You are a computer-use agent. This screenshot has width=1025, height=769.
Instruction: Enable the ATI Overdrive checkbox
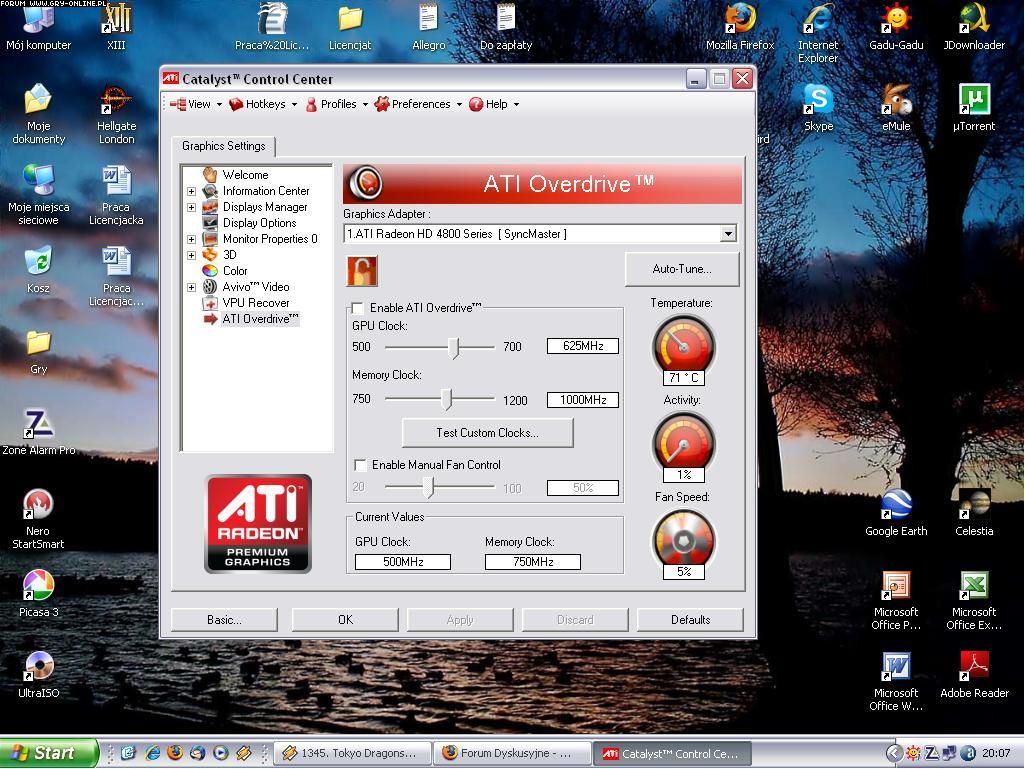[x=358, y=308]
